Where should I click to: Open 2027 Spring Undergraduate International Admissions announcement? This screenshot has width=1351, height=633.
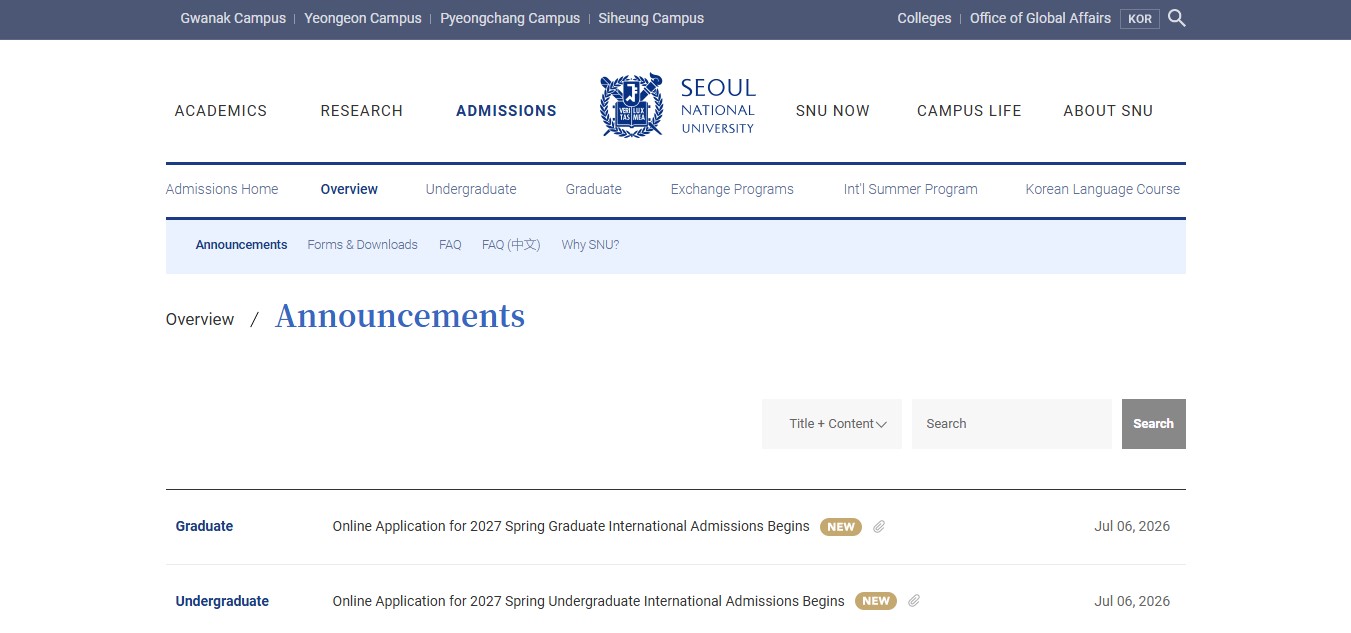pyautogui.click(x=589, y=602)
